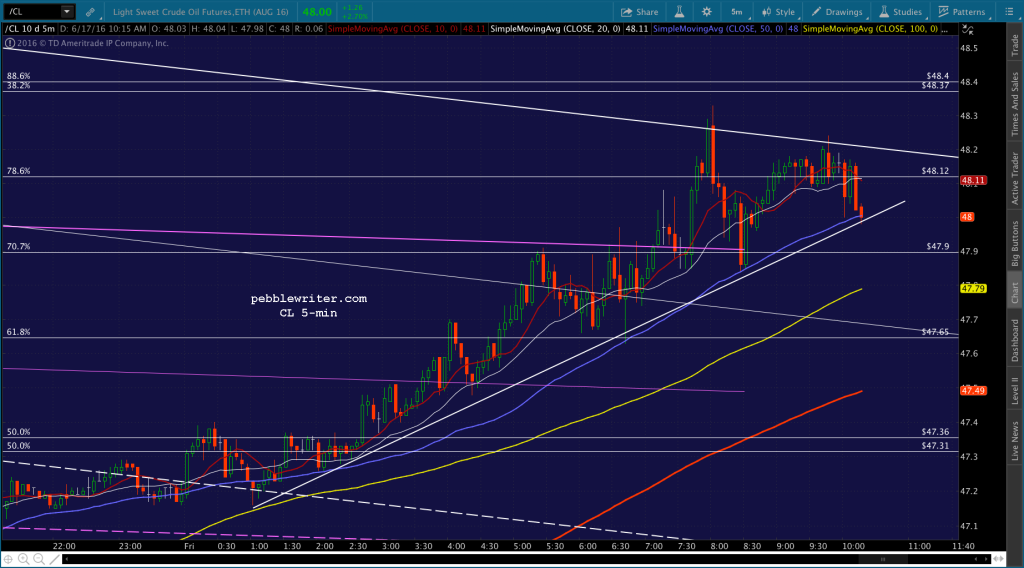Click the /CL 10 d 5m chart label

(x=30, y=29)
